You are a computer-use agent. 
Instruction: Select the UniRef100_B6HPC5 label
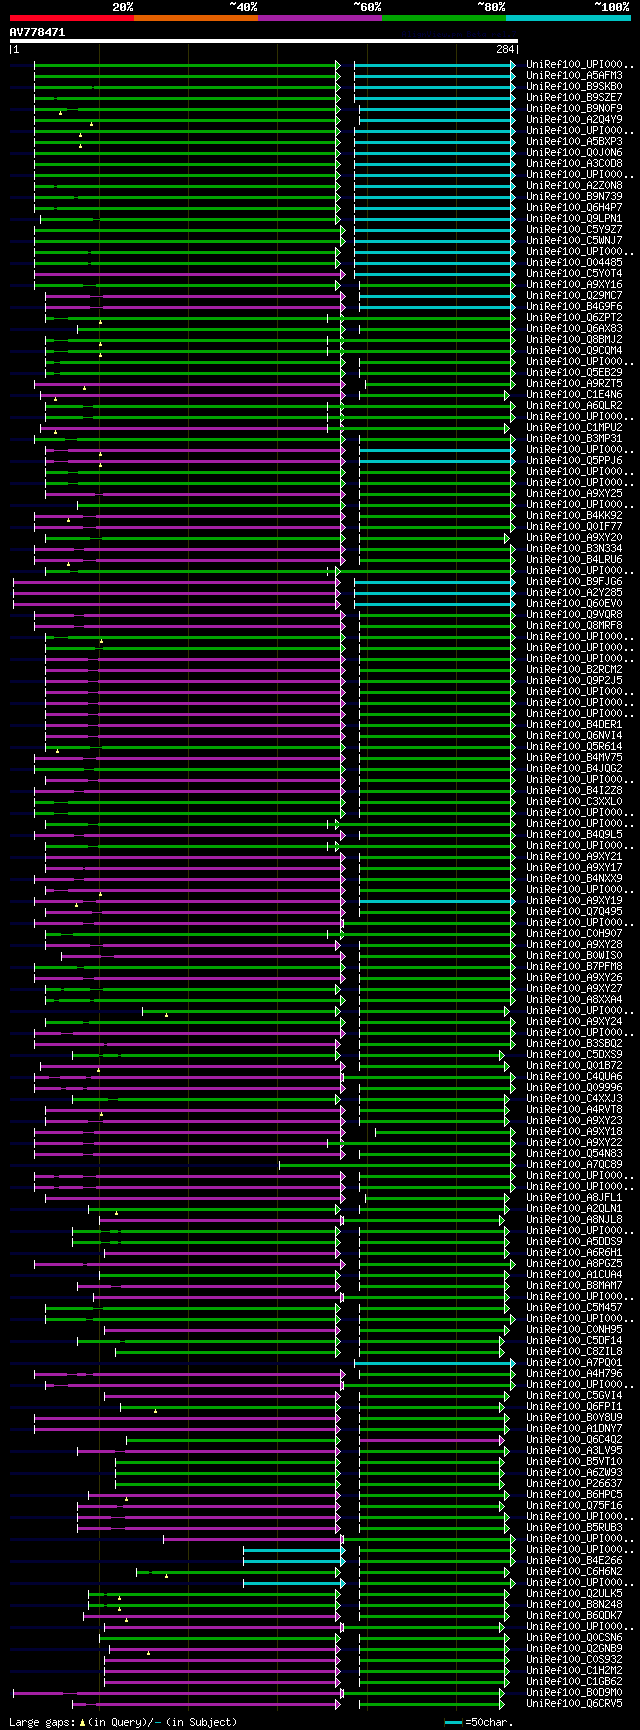pyautogui.click(x=574, y=1494)
